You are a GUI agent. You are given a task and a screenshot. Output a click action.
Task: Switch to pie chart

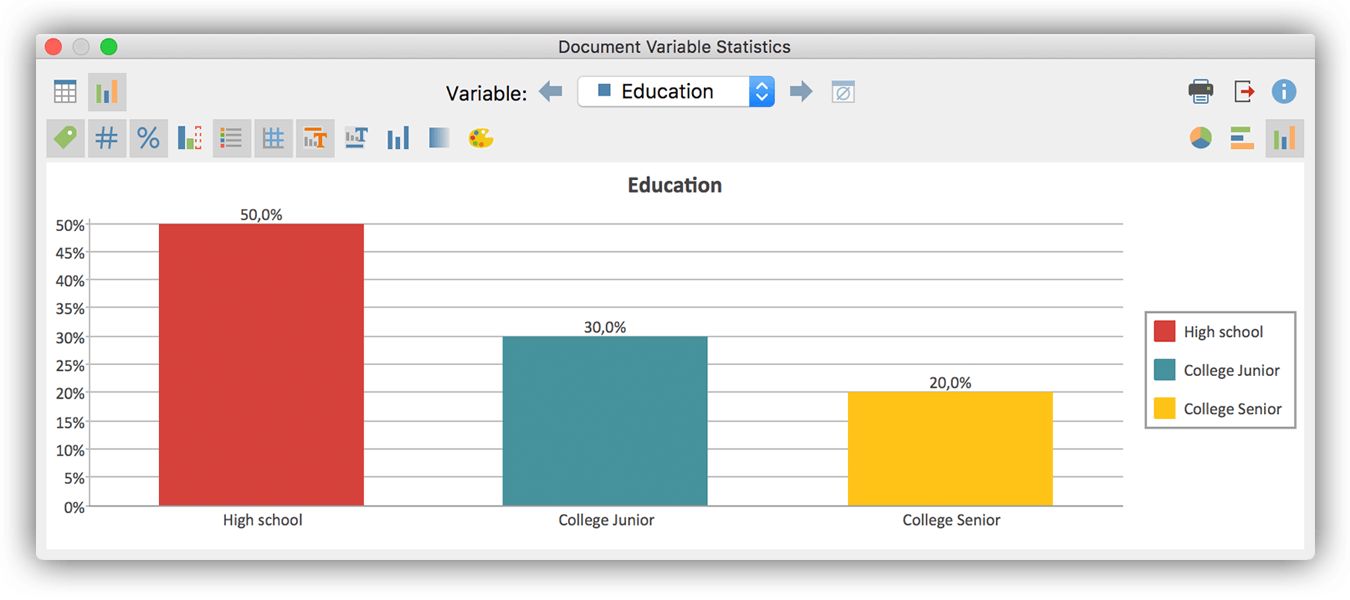[1201, 138]
